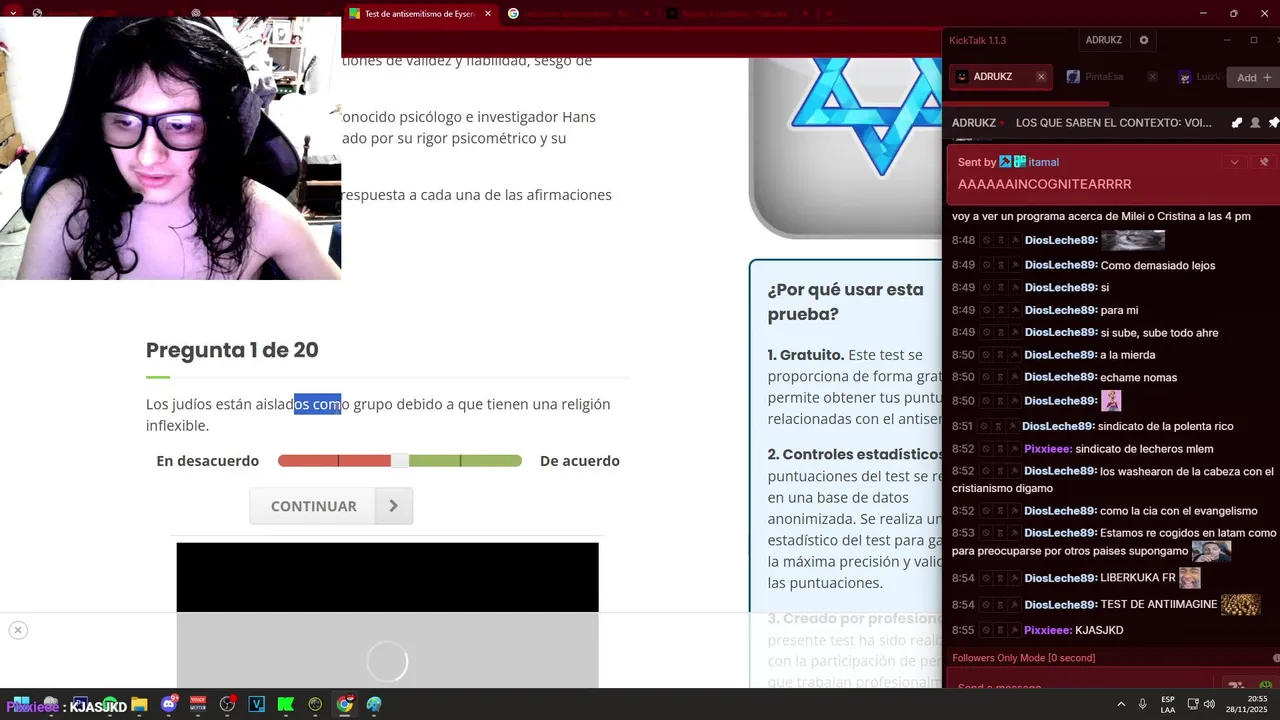Screen dimensions: 1280x720
Task: Open File Explorer from the taskbar
Action: tap(139, 704)
